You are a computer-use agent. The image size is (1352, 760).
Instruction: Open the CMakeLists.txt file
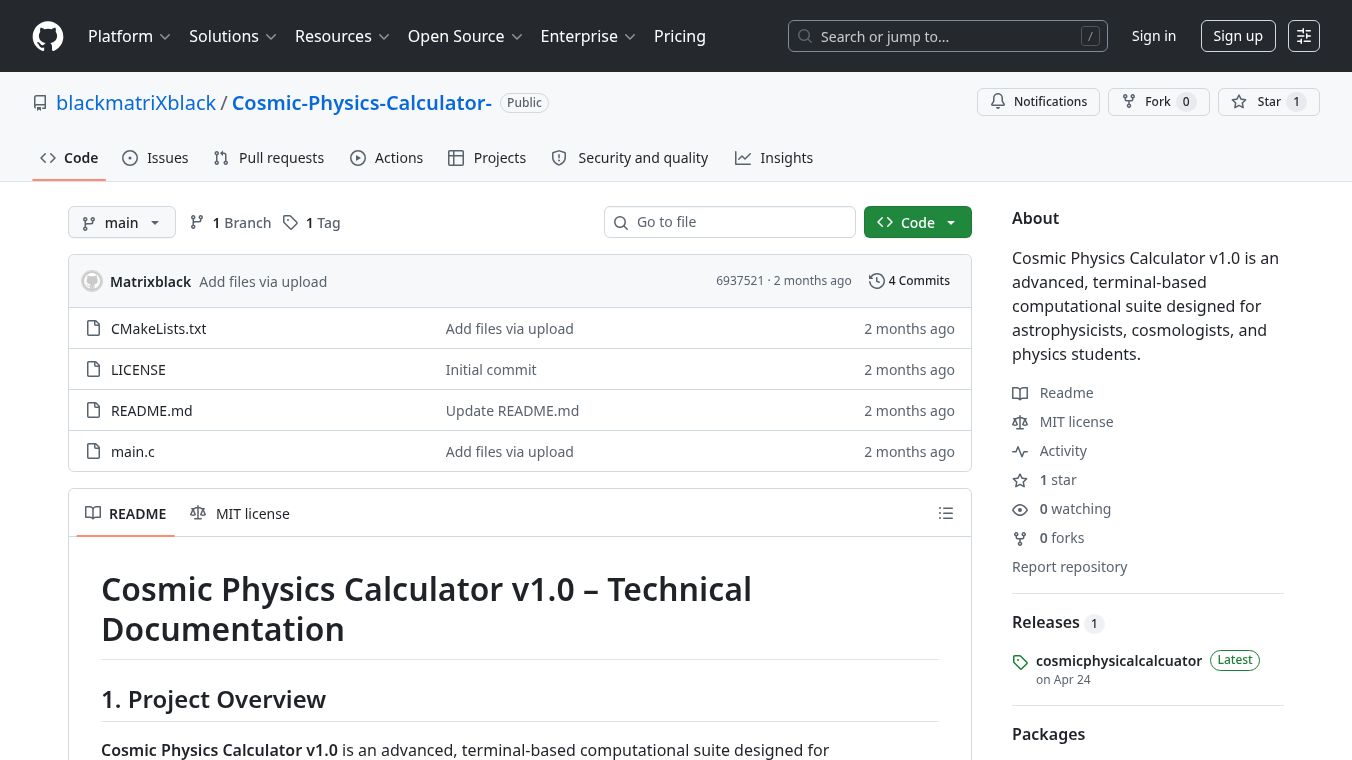click(x=158, y=329)
